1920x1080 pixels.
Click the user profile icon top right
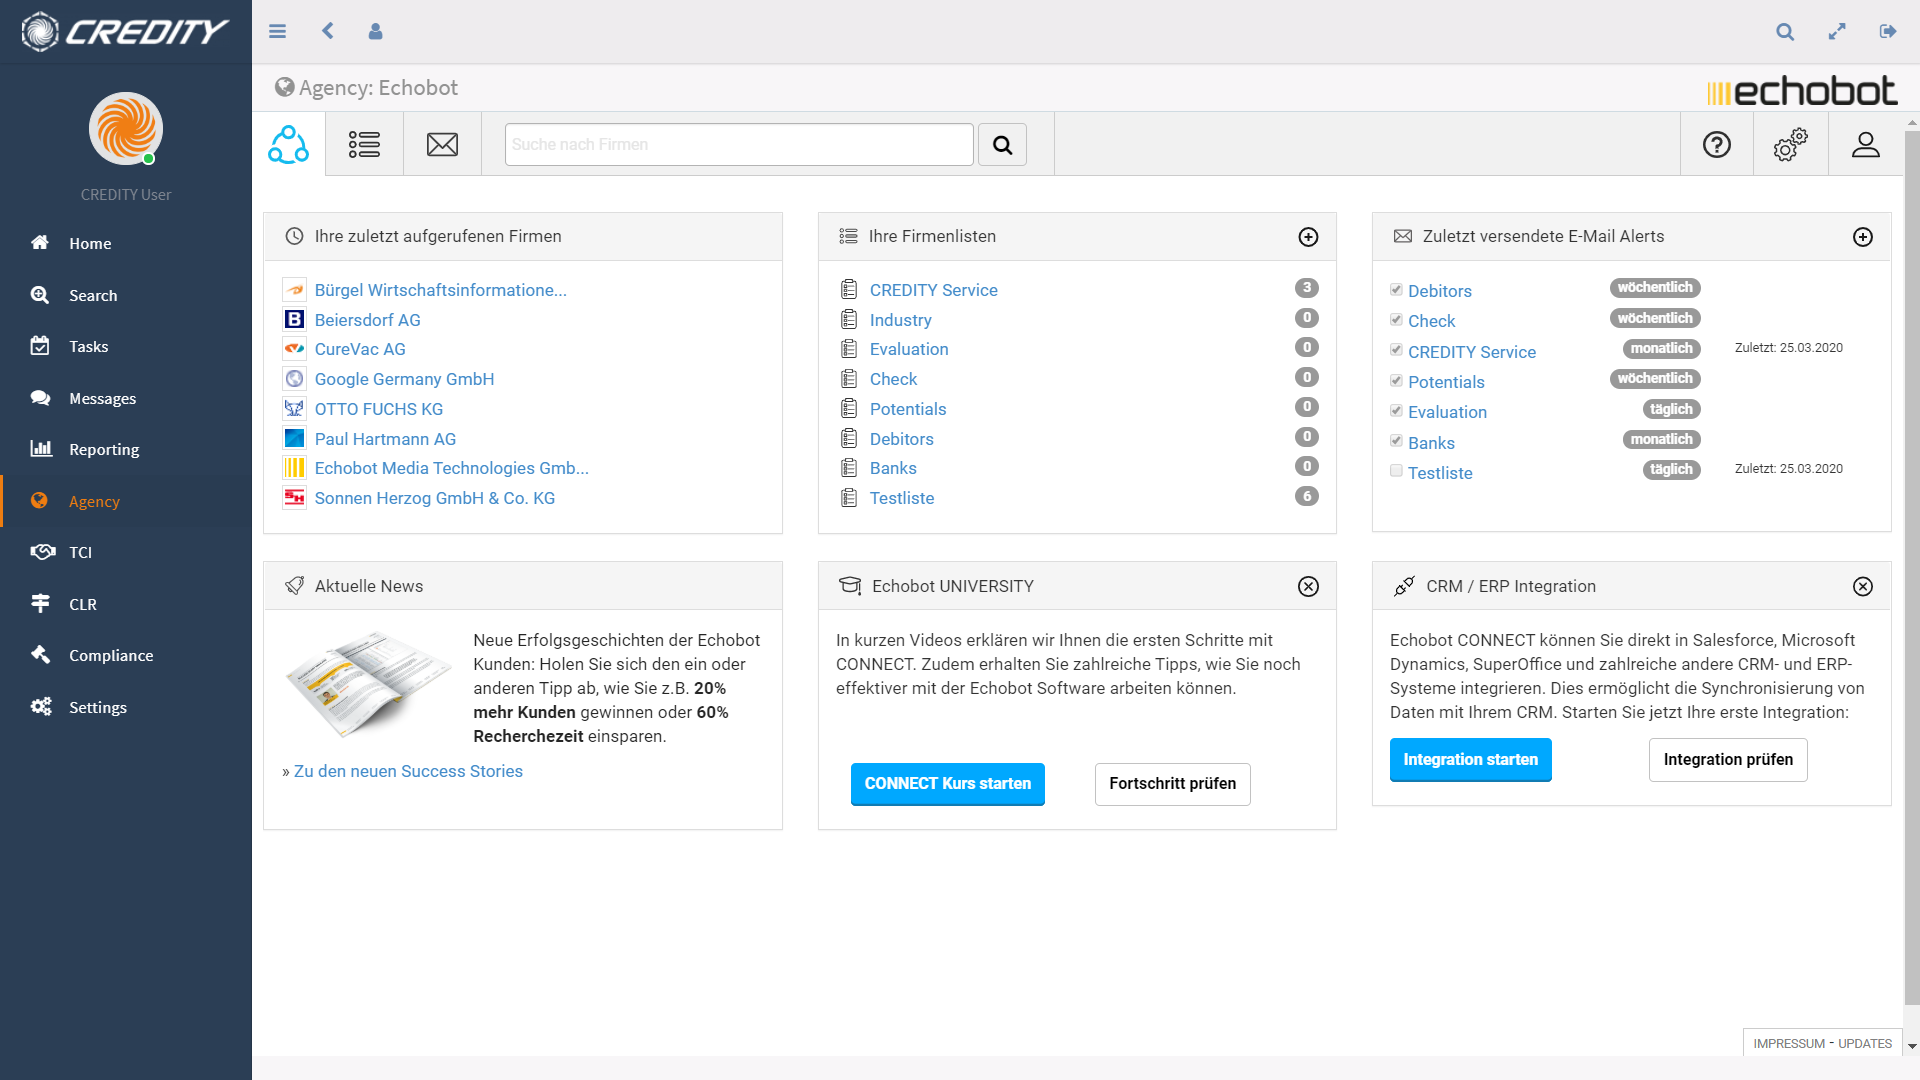1866,144
